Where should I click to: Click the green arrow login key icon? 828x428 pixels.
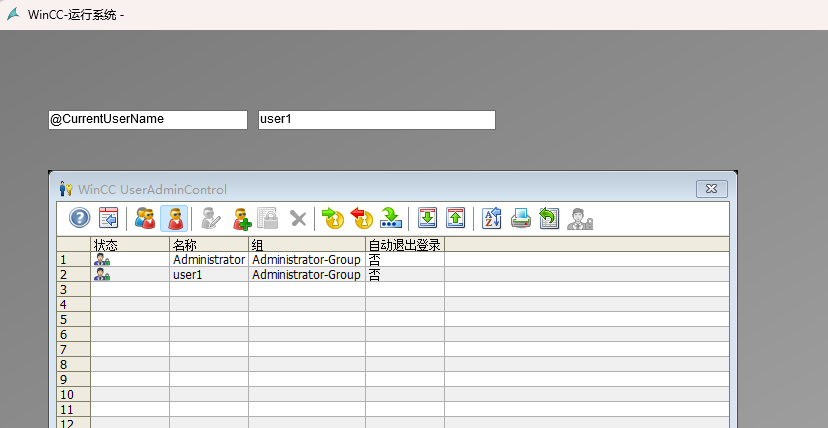point(333,218)
